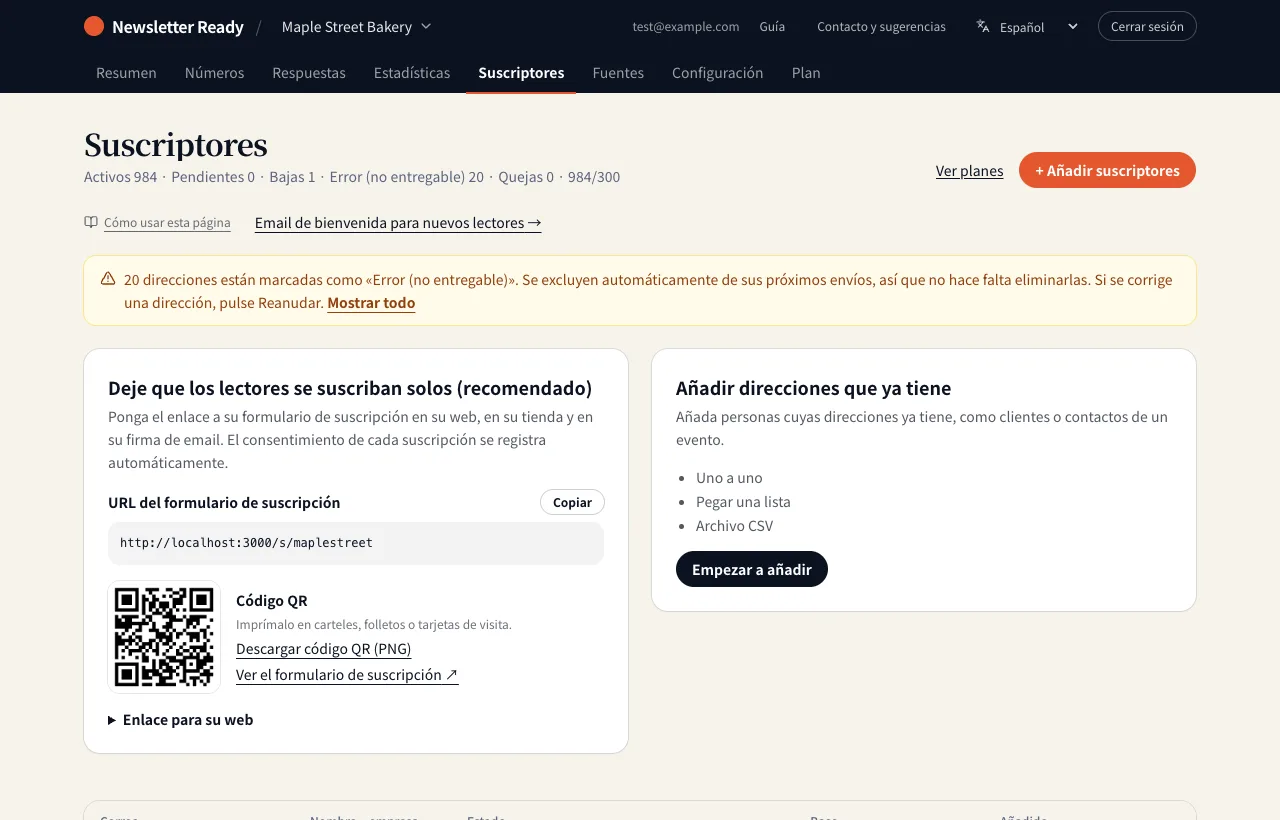Viewport: 1280px width, 820px height.
Task: Open the Ver planes link
Action: tap(969, 171)
